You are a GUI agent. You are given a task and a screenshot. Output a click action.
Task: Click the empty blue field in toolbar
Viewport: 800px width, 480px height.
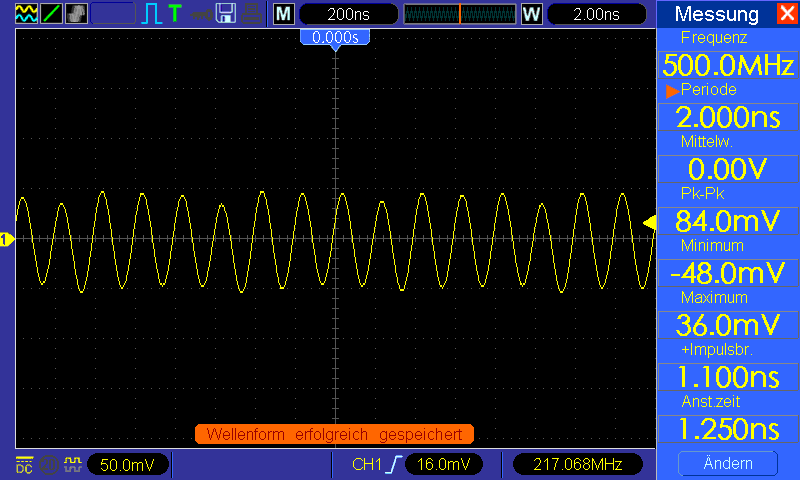[113, 14]
